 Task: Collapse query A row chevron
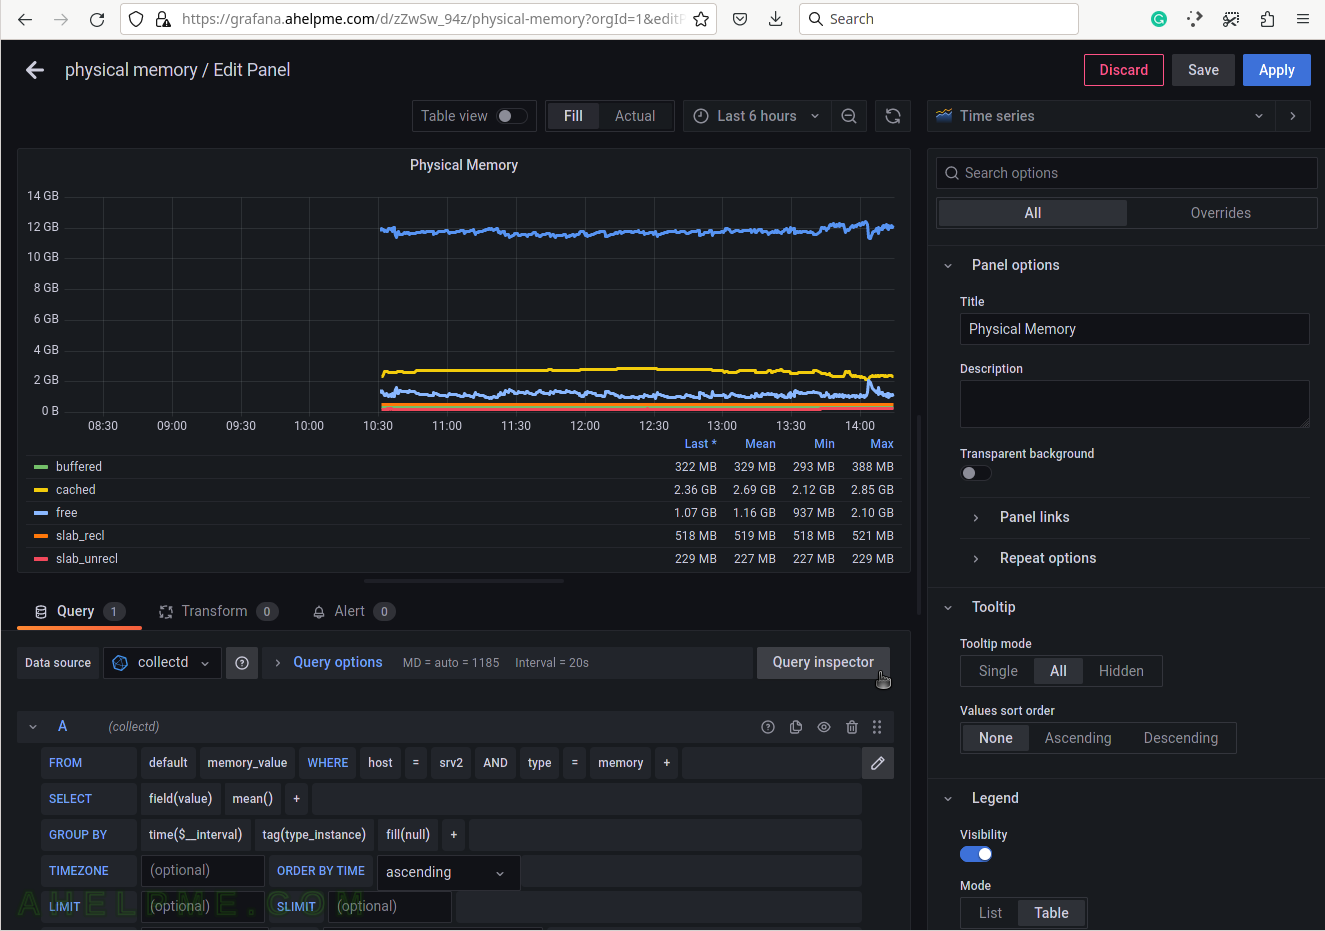33,727
